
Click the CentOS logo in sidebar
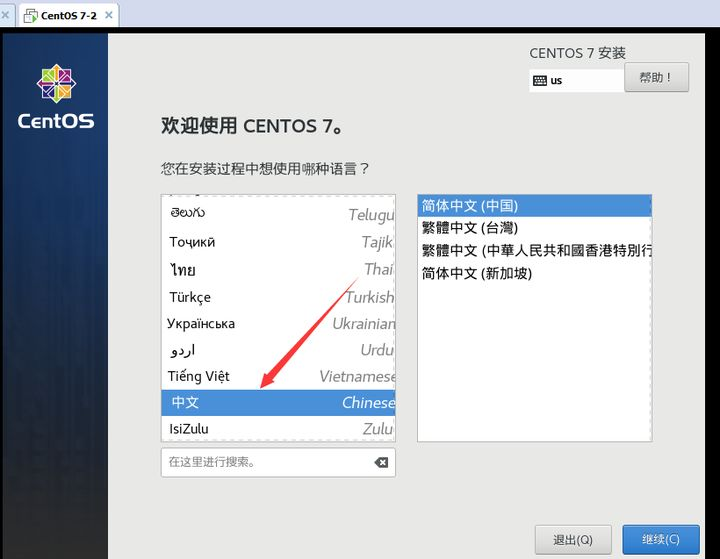pos(56,97)
